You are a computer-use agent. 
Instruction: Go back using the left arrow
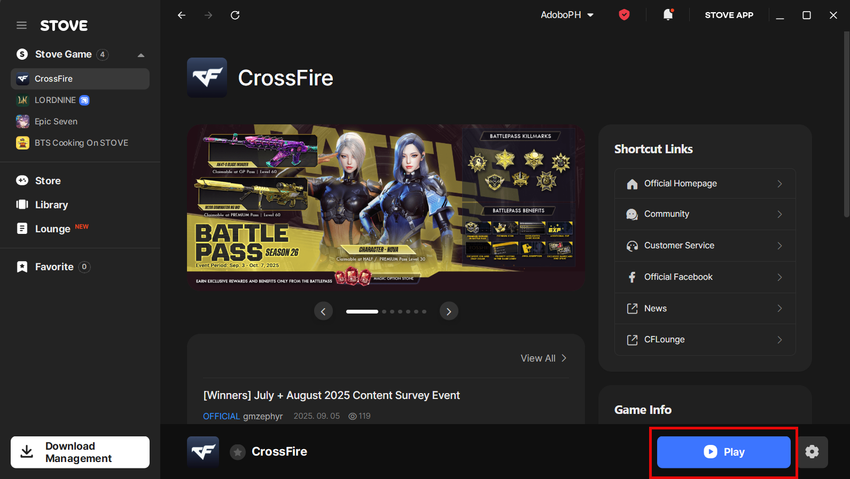pos(181,15)
